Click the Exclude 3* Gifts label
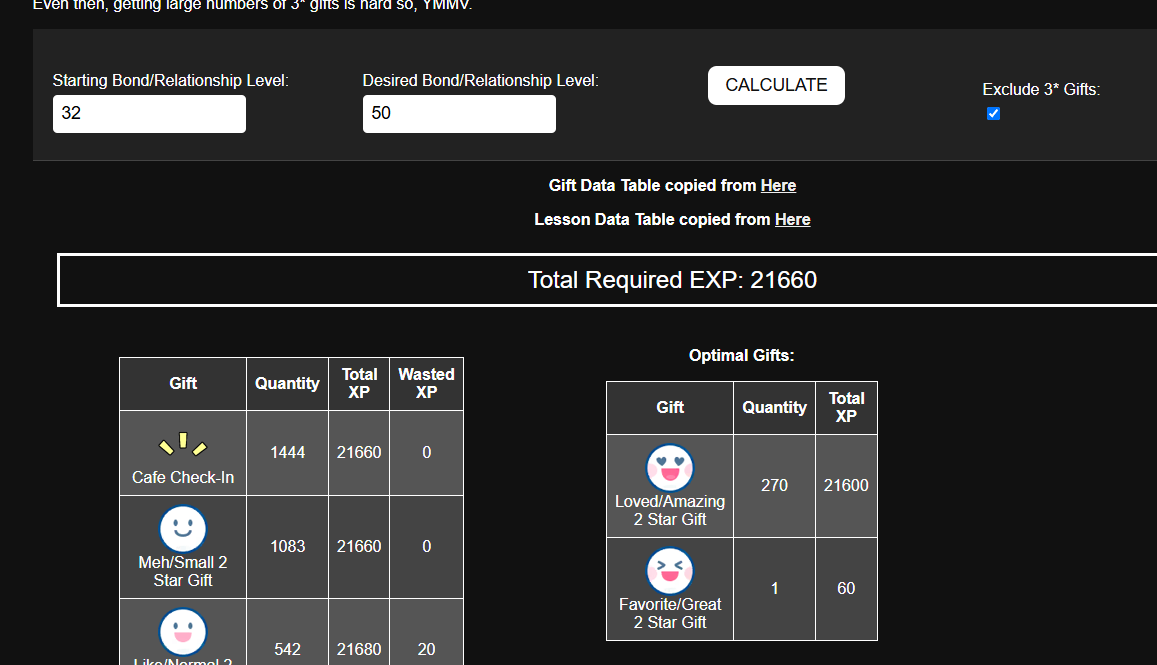 coord(1041,89)
